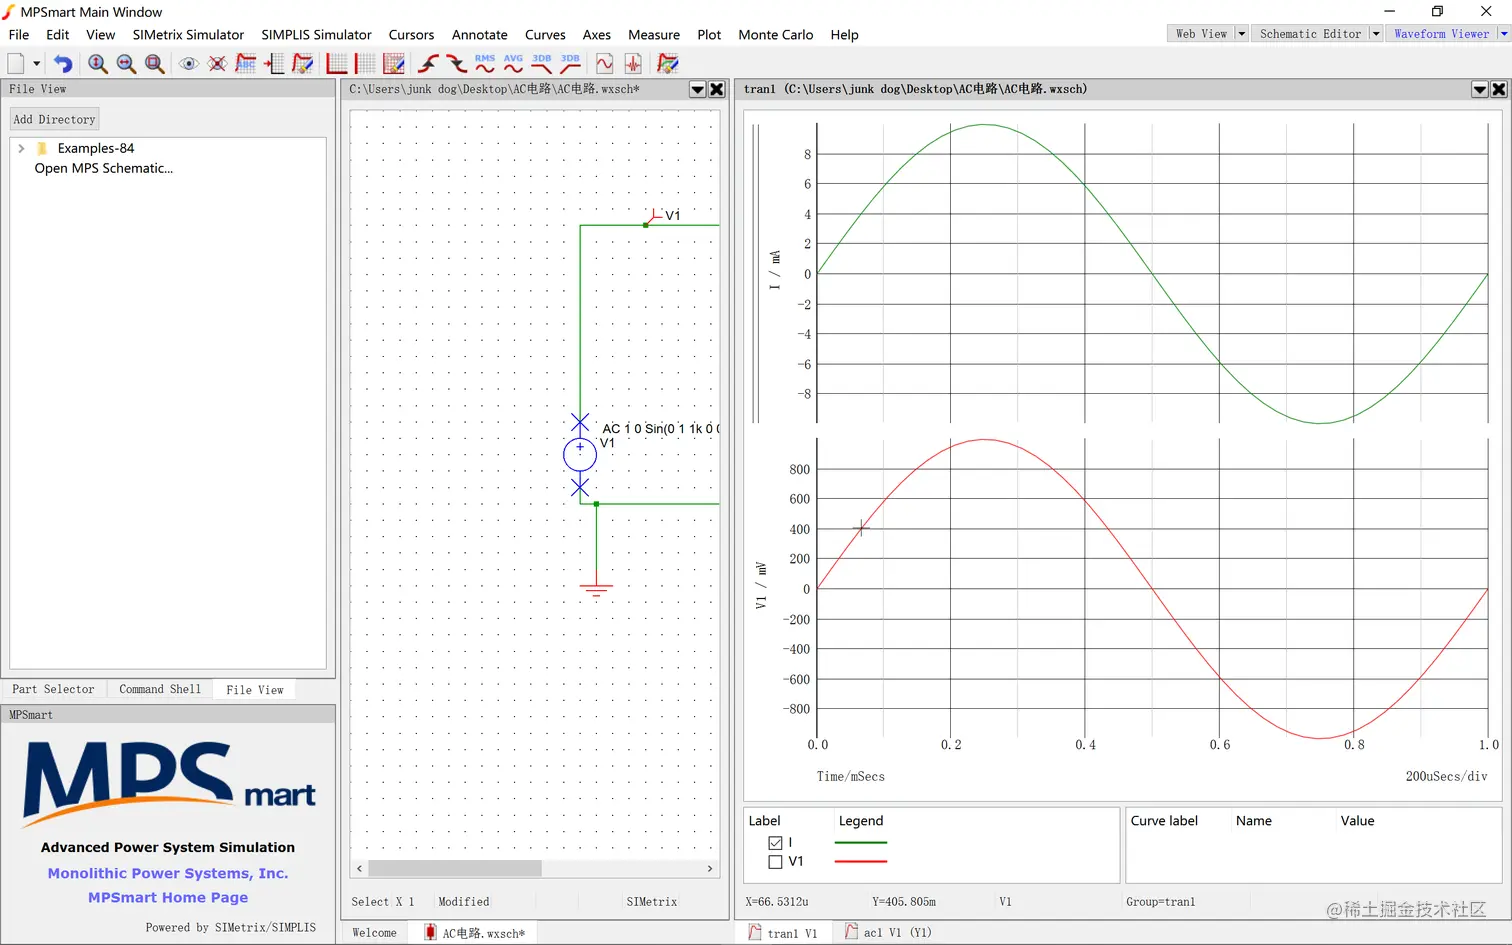Click the red V1 legend line
The image size is (1512, 945).
[x=860, y=862]
